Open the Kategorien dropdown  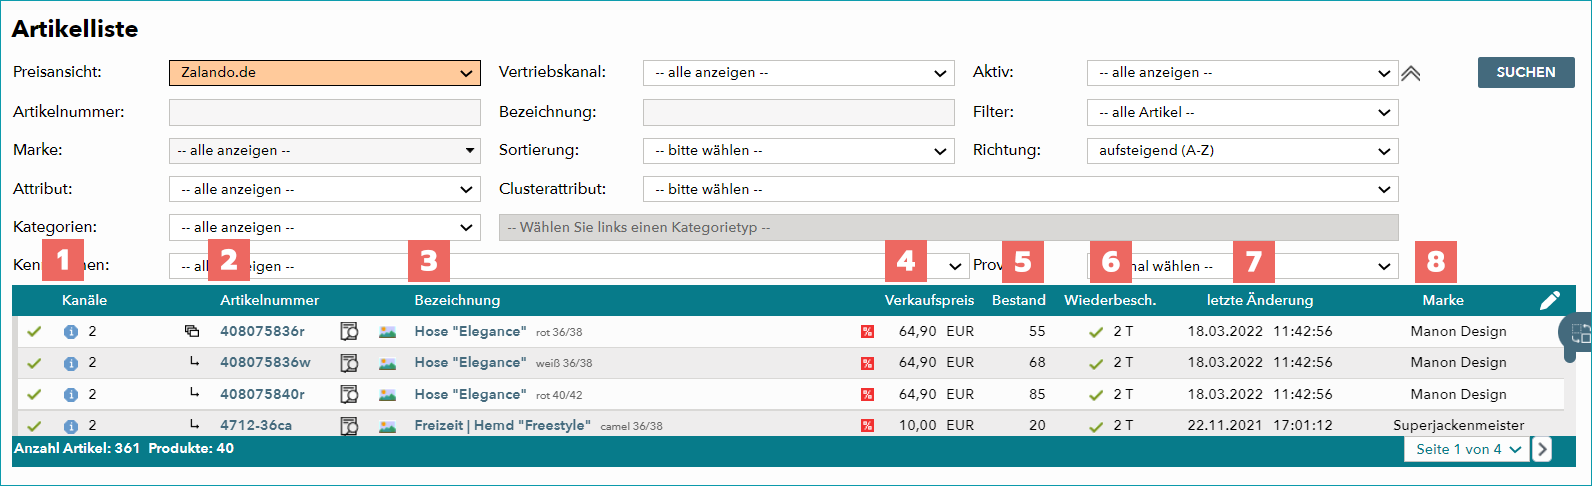point(325,228)
